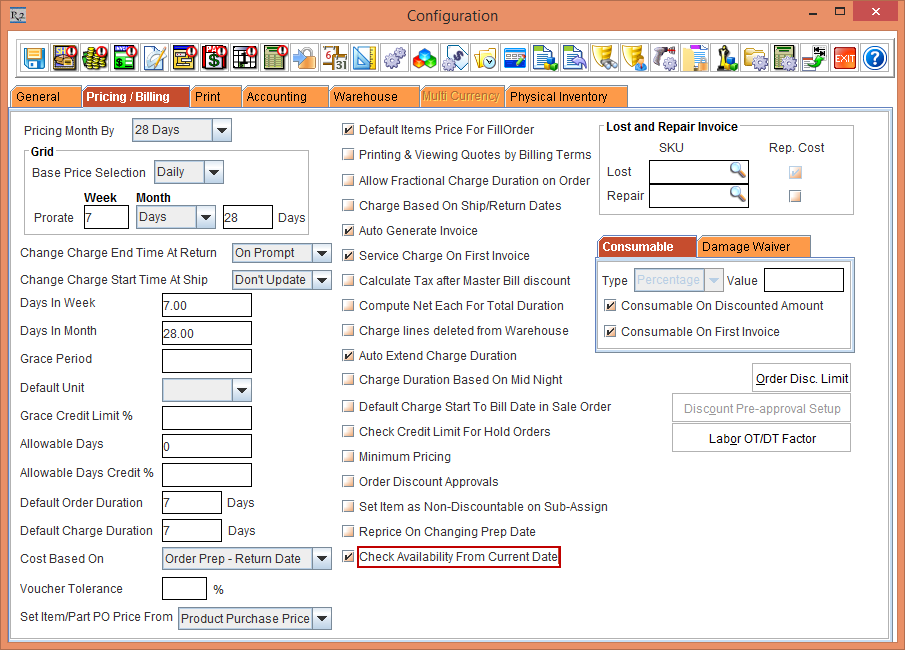Click the red EXIT toolbar icon
This screenshot has height=650, width=905.
click(845, 58)
